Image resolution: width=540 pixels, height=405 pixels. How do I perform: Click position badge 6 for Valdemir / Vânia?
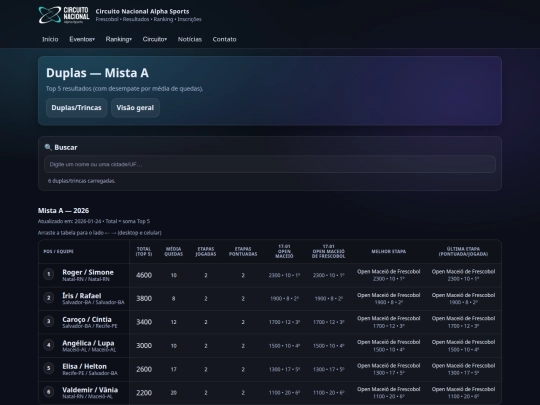point(49,392)
